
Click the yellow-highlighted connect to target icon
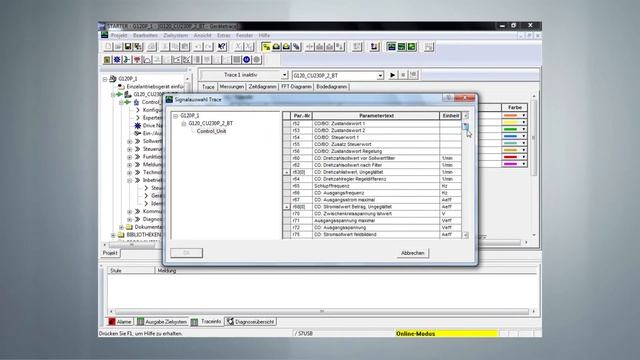pos(266,47)
